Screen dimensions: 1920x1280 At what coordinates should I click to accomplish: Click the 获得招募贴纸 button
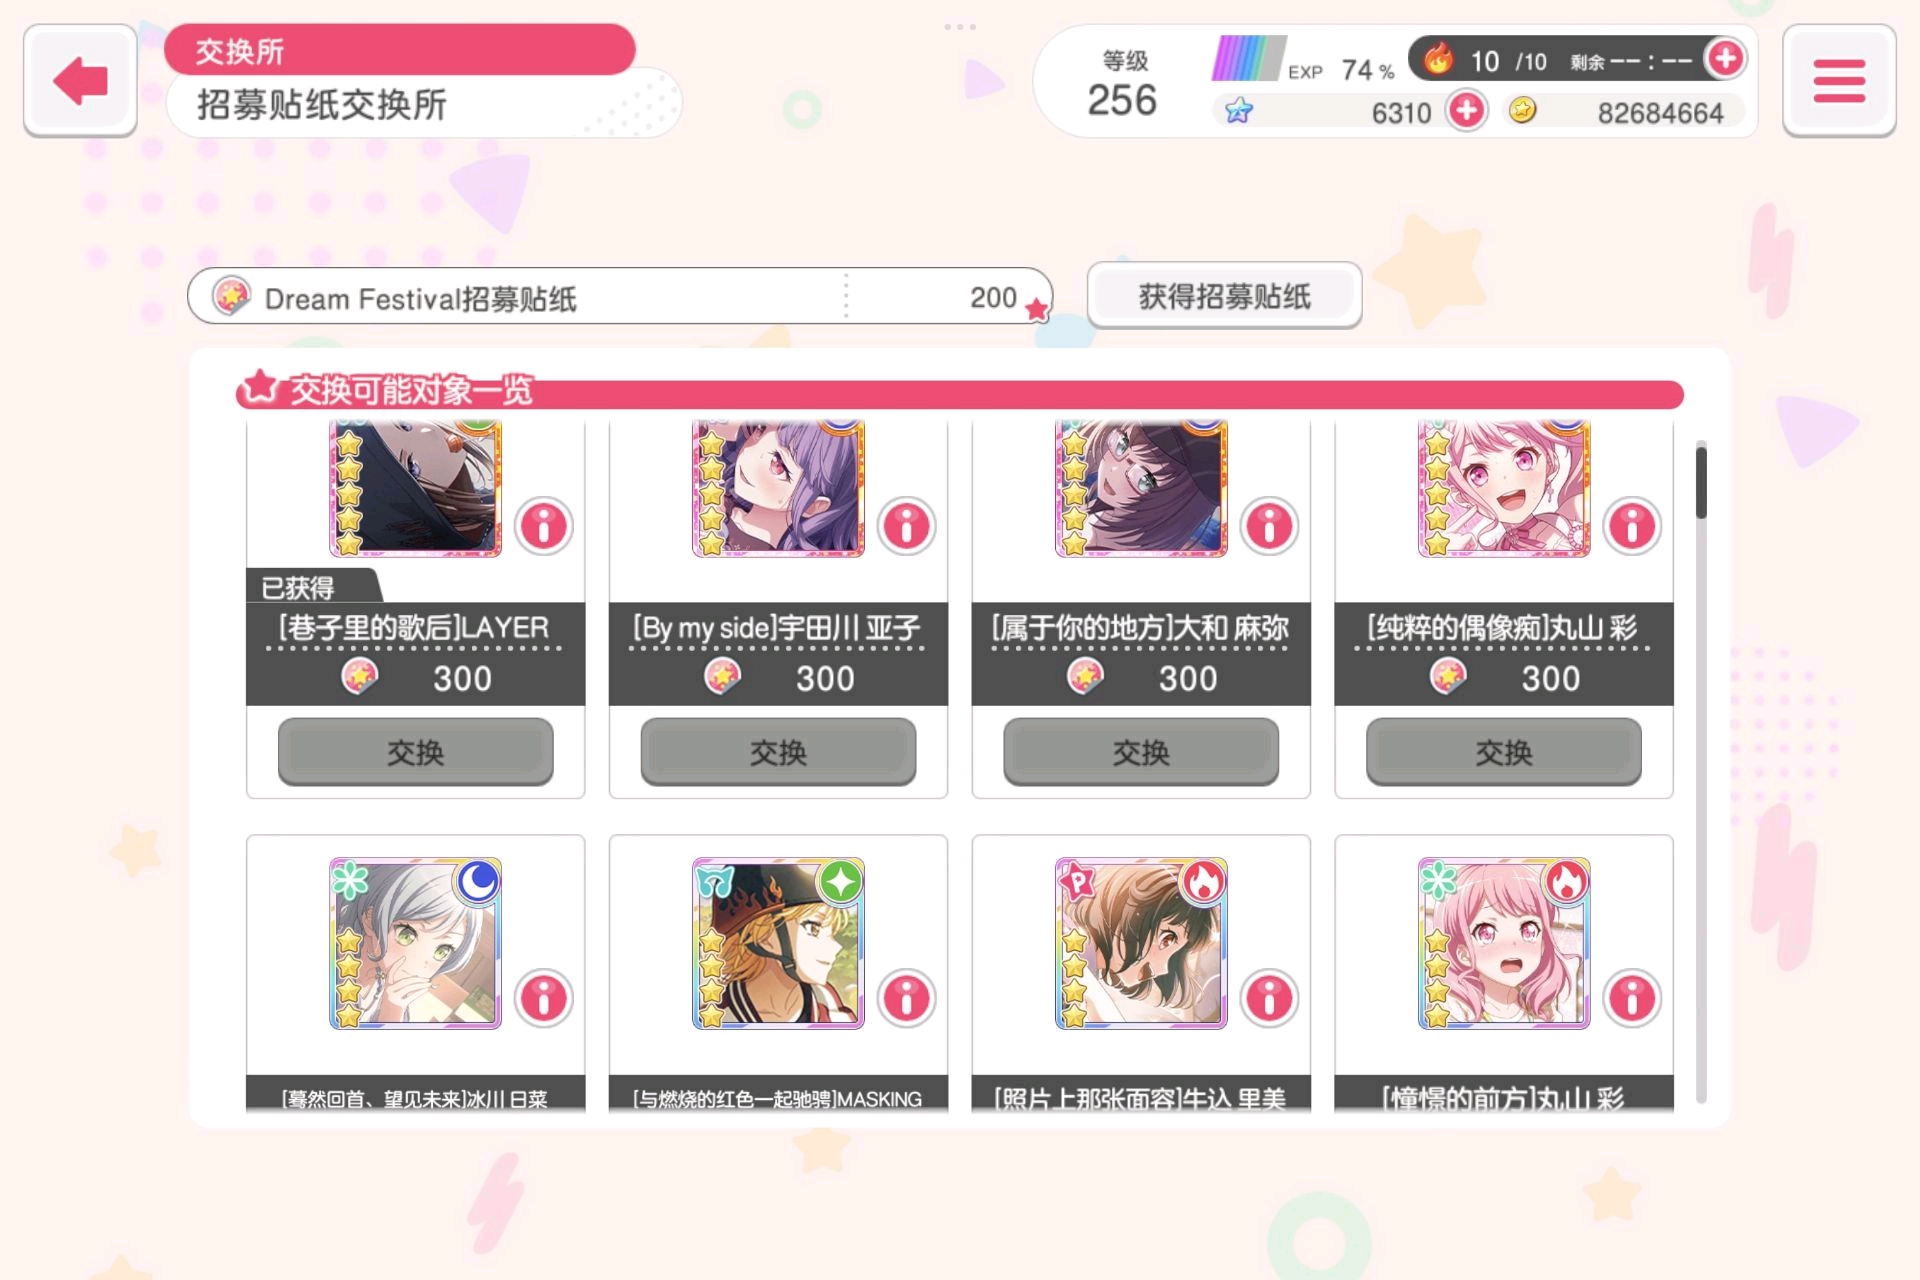point(1224,296)
